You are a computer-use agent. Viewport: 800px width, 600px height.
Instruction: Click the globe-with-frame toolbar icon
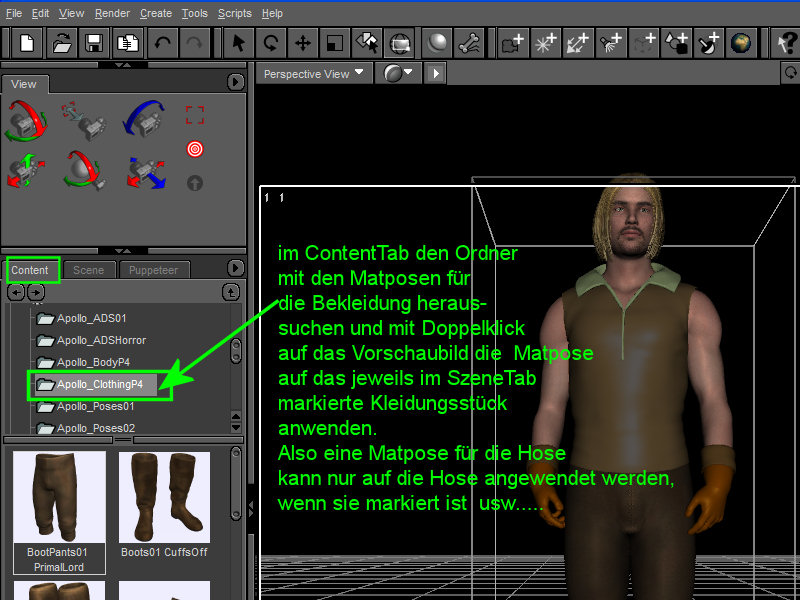pyautogui.click(x=399, y=43)
